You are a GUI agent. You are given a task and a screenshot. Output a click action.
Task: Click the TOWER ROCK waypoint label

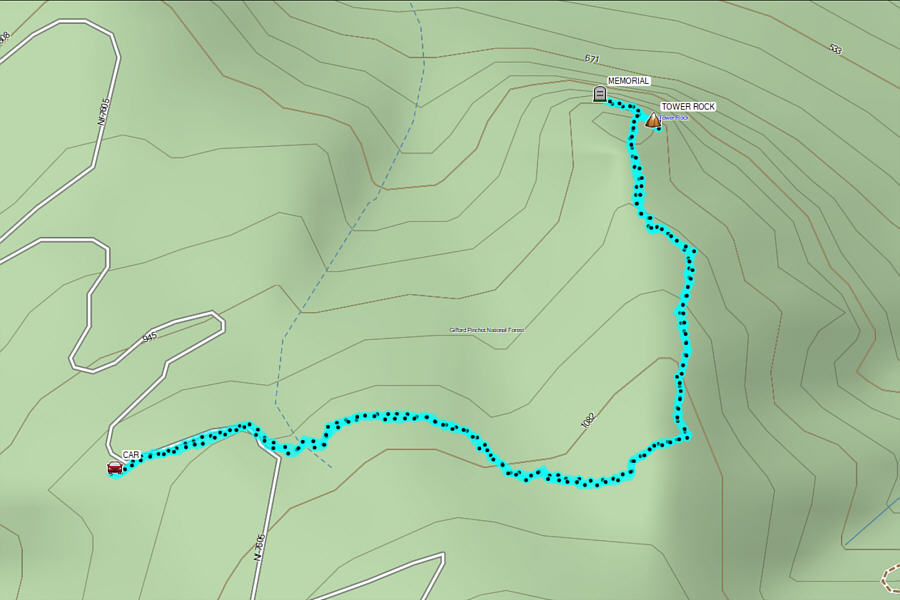click(x=688, y=106)
